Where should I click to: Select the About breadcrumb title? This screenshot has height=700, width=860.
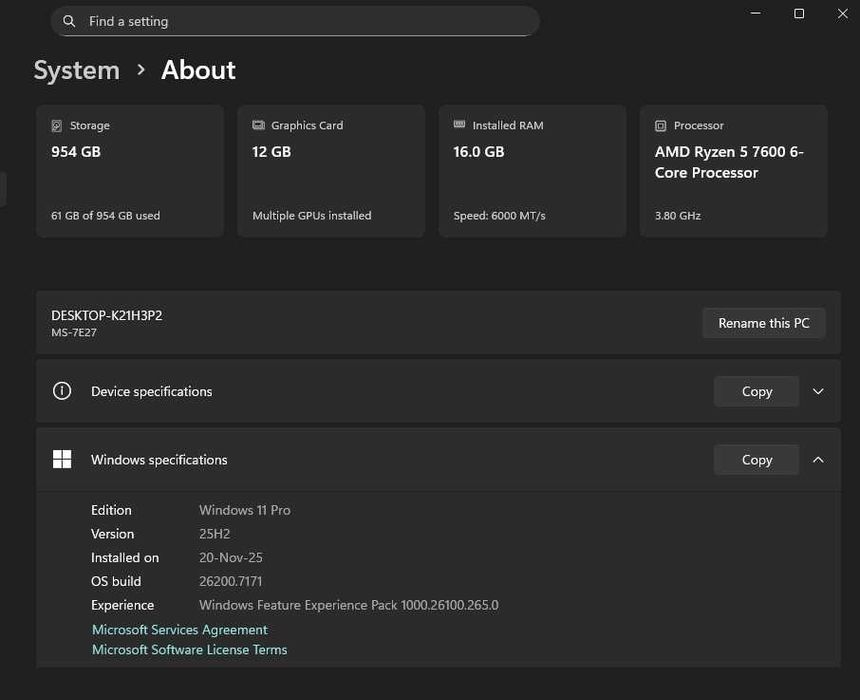click(x=198, y=70)
